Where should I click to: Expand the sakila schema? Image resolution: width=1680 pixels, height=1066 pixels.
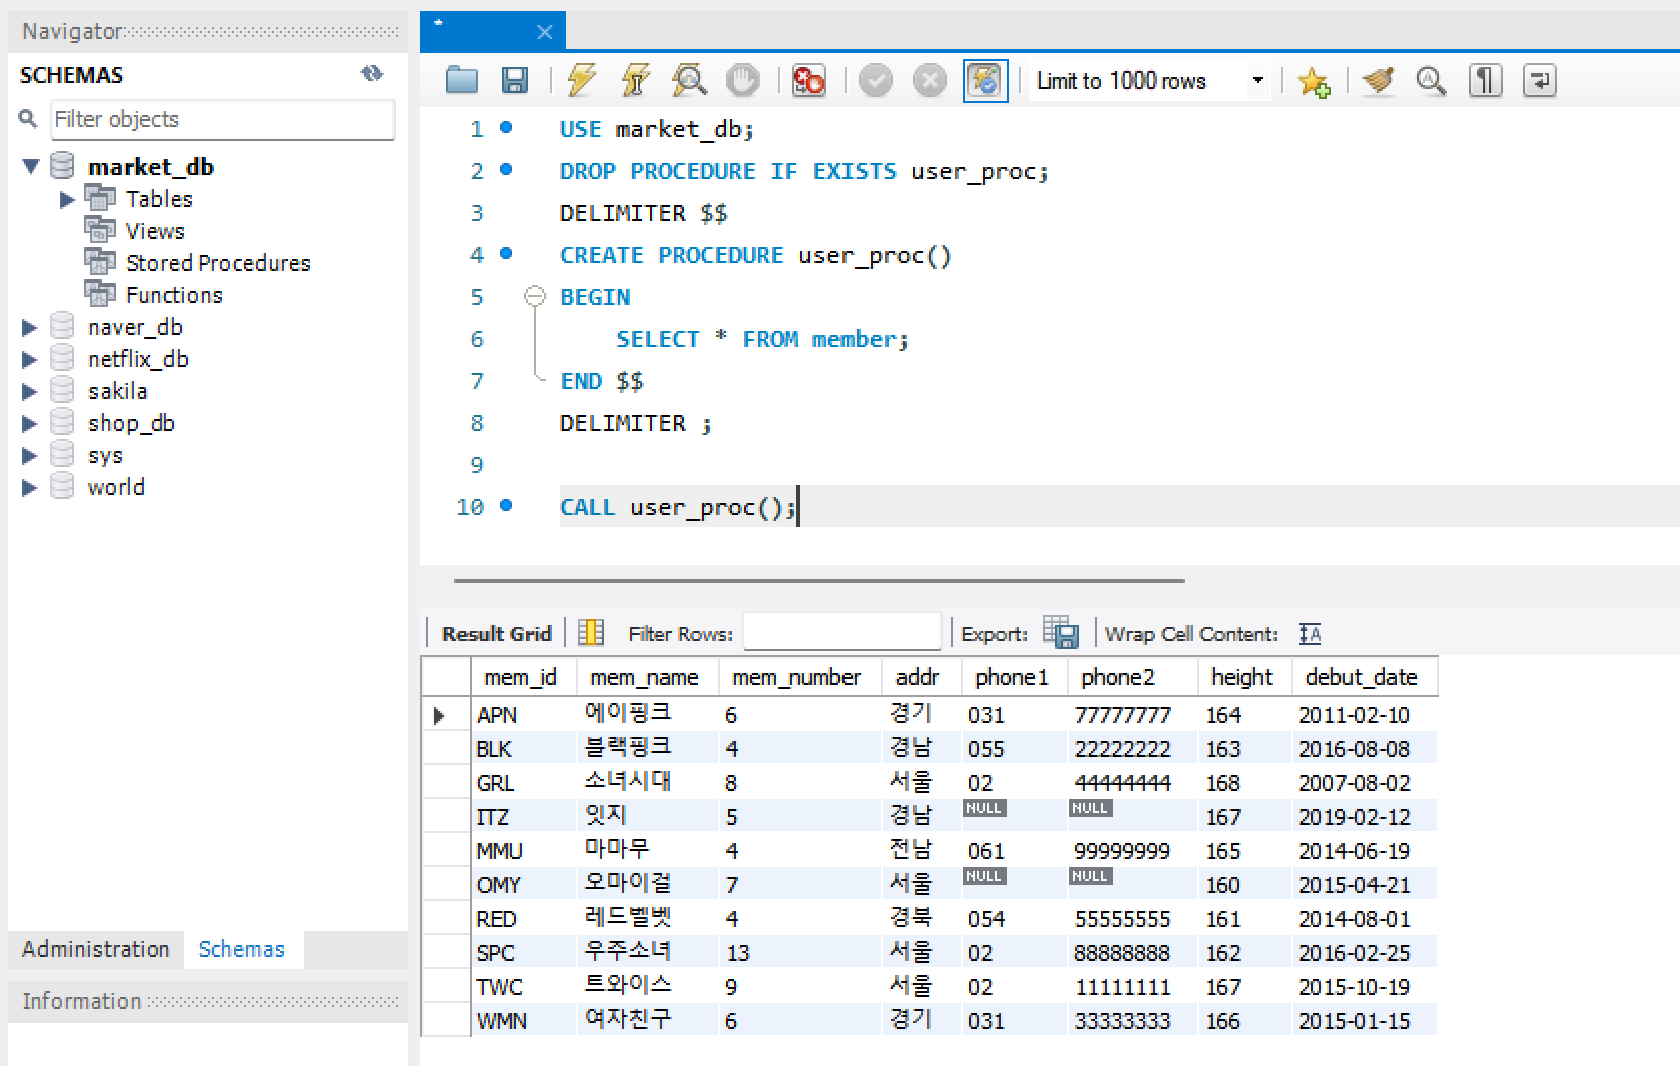pos(30,391)
